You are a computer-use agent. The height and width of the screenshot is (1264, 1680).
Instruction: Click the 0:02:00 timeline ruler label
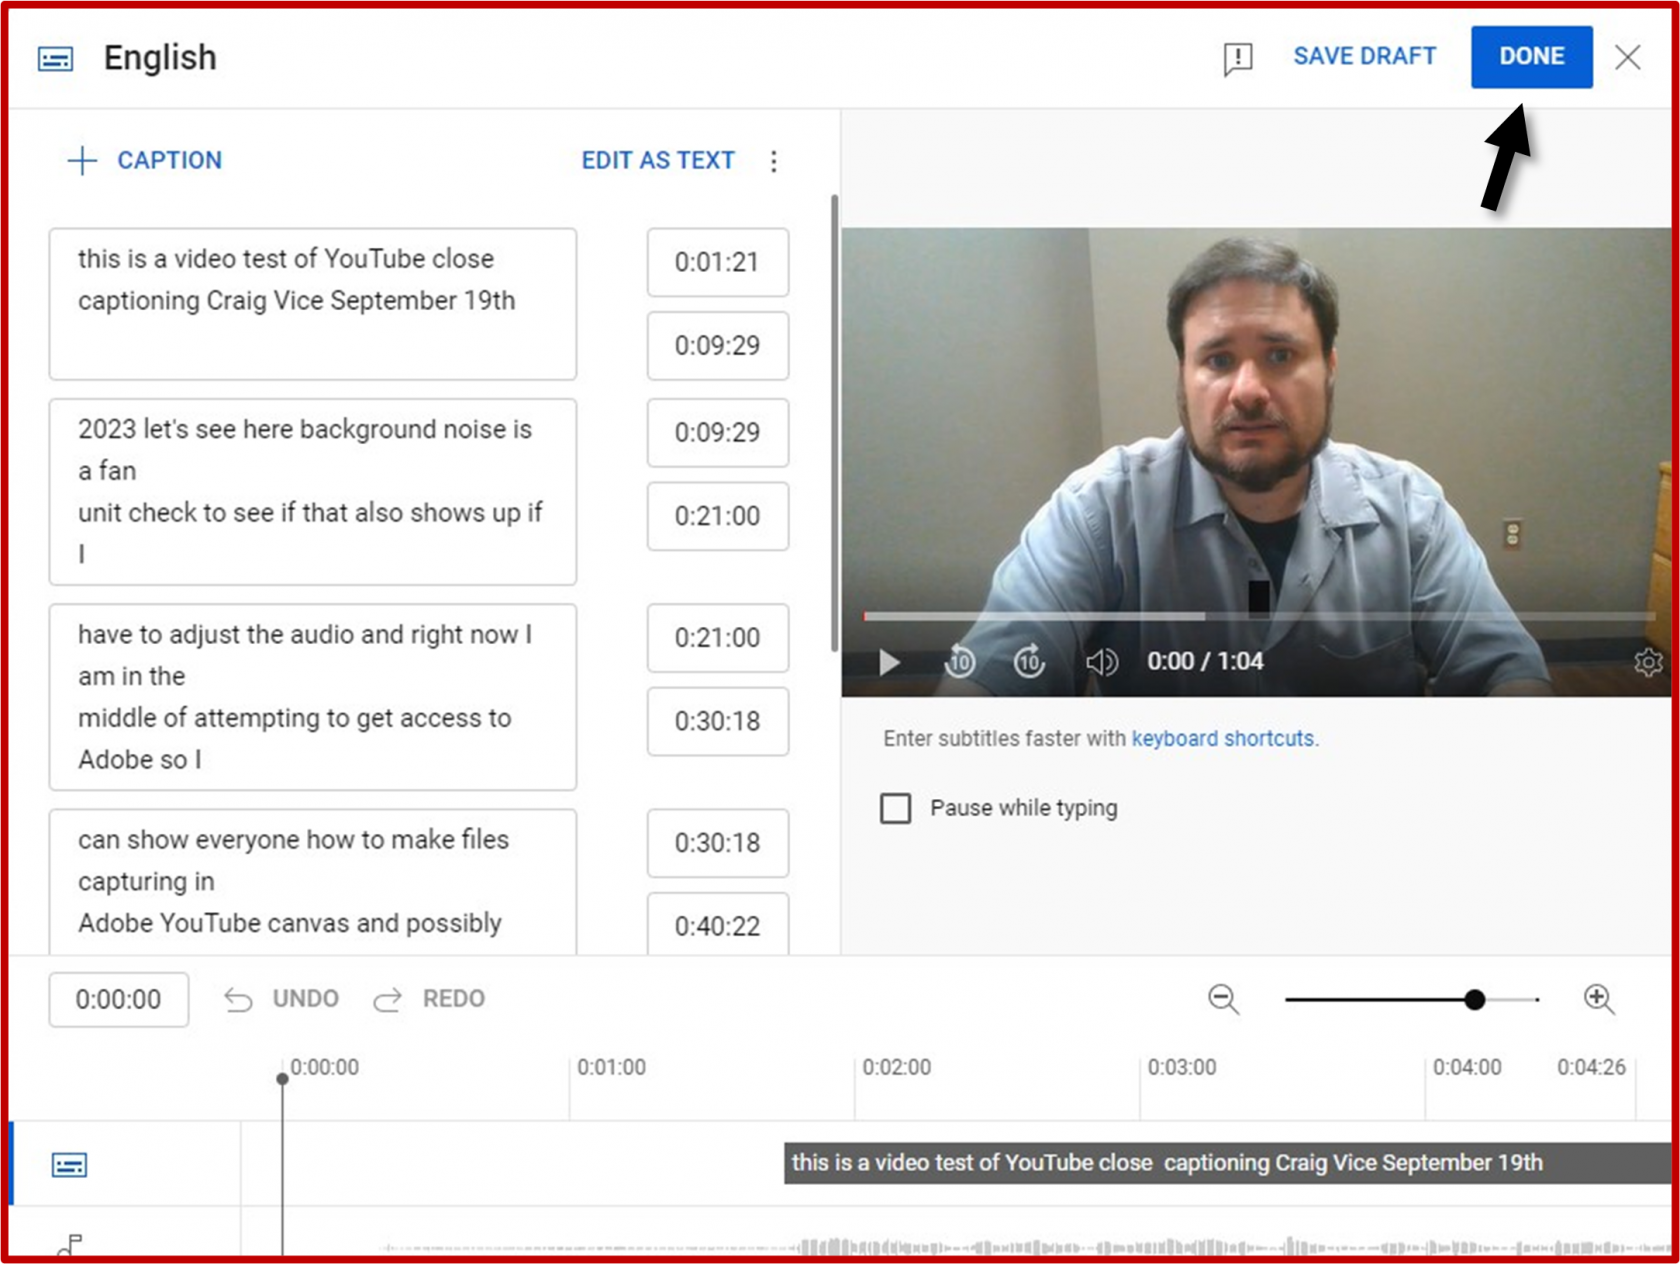click(896, 1067)
